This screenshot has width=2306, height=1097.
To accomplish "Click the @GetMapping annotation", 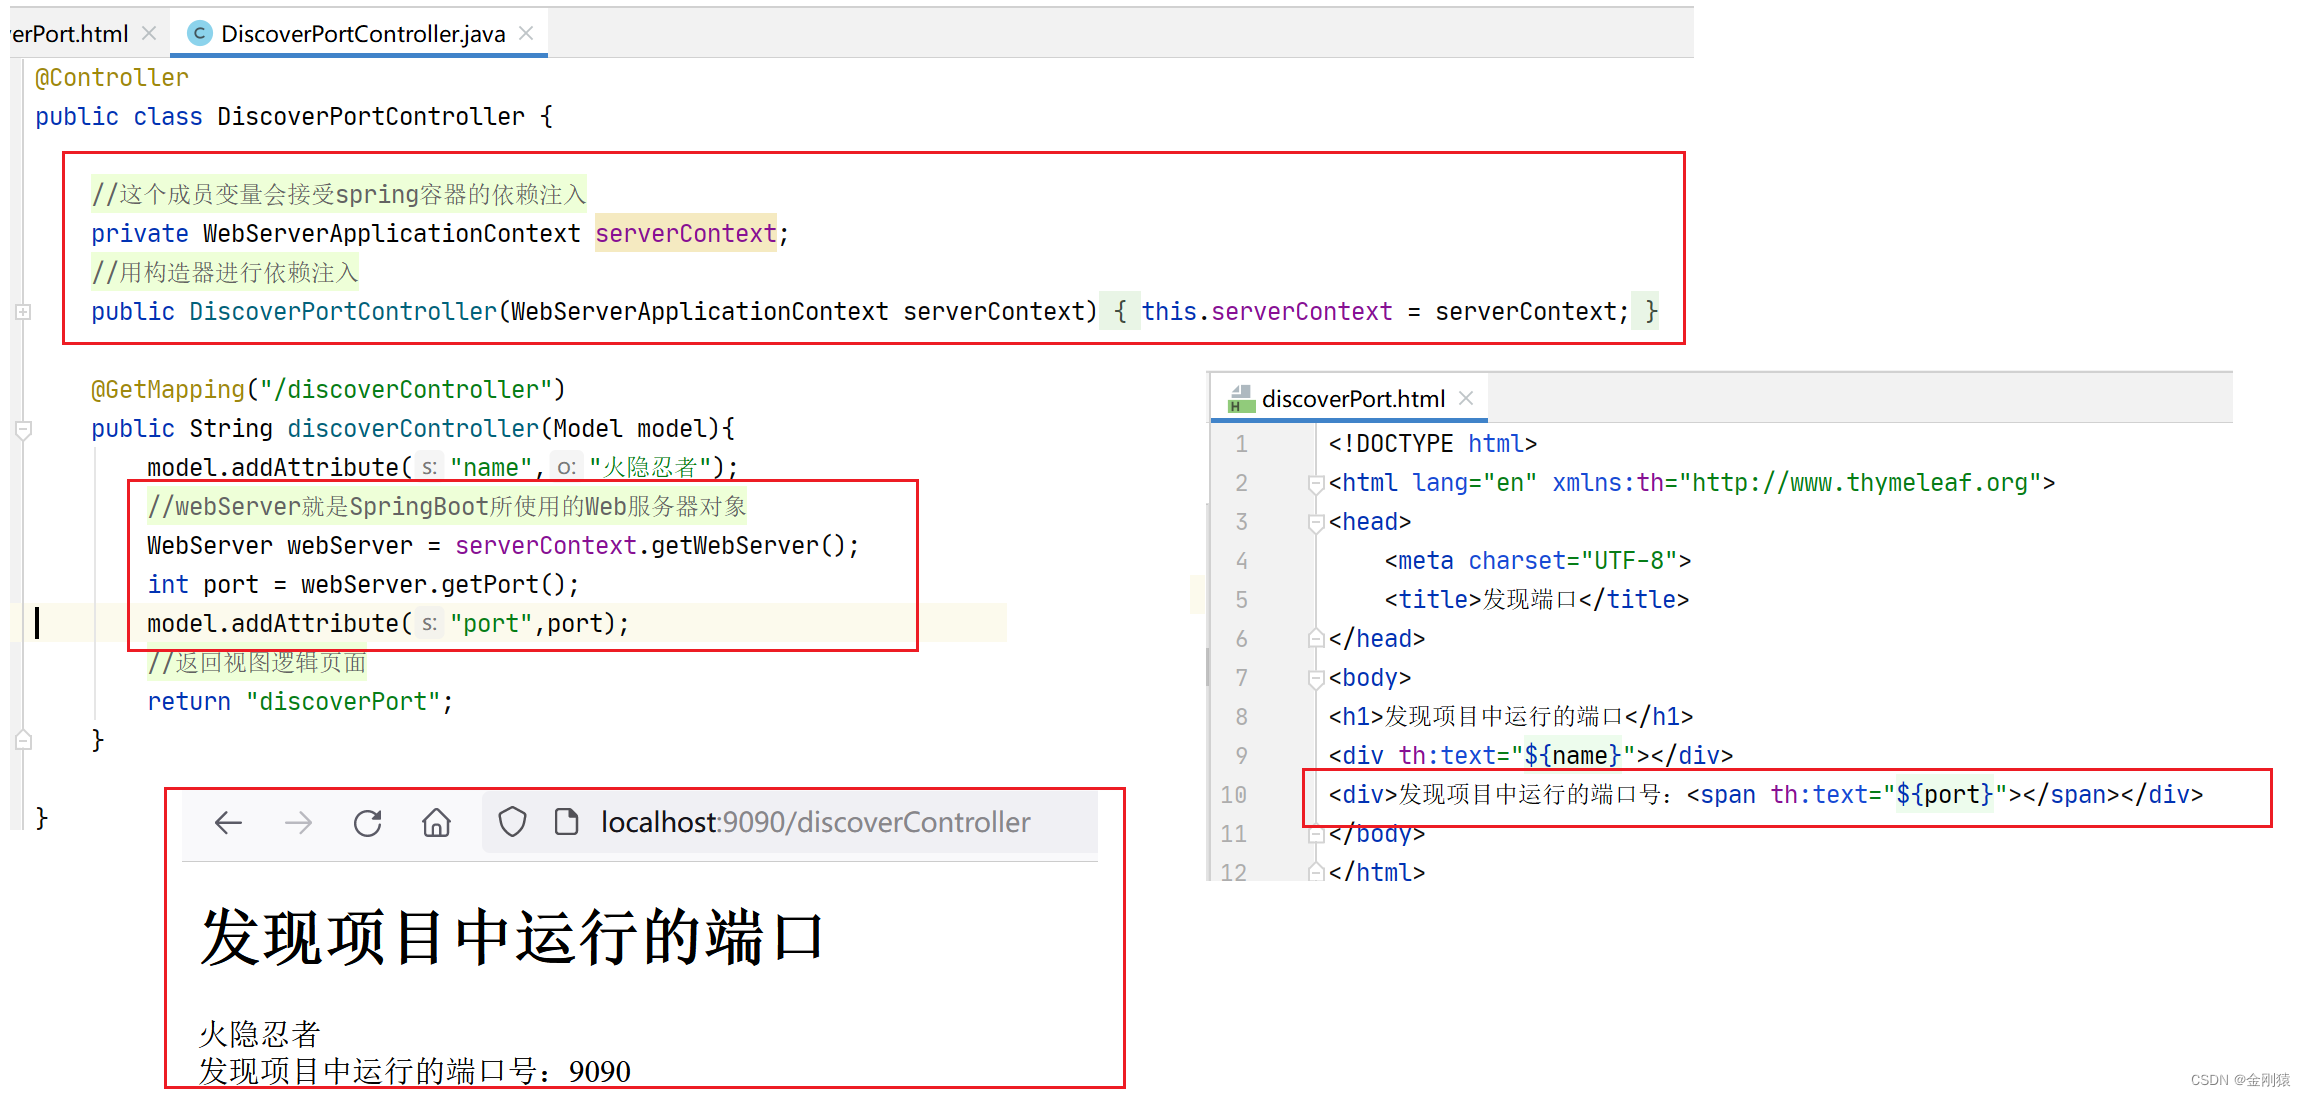I will click(167, 390).
